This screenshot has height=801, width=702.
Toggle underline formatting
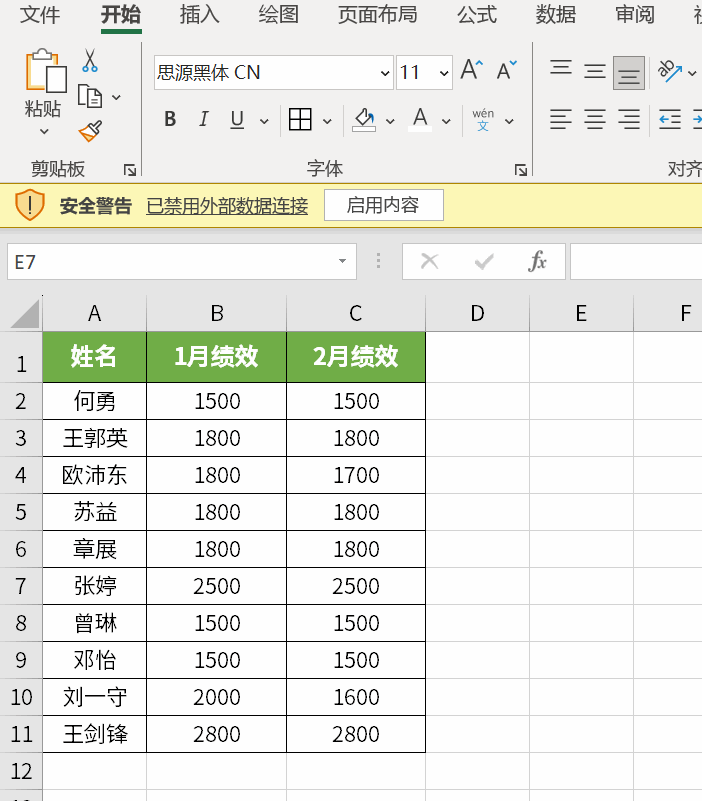click(237, 120)
